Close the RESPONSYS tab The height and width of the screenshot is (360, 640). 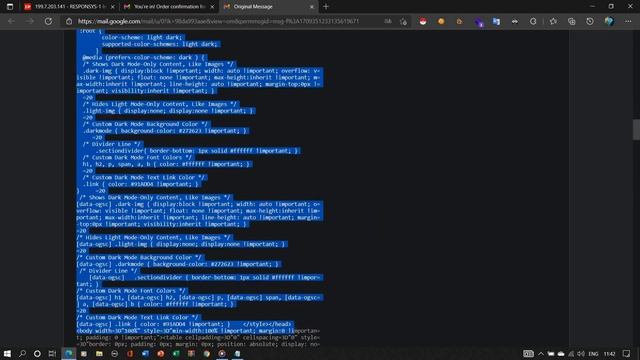tap(113, 7)
